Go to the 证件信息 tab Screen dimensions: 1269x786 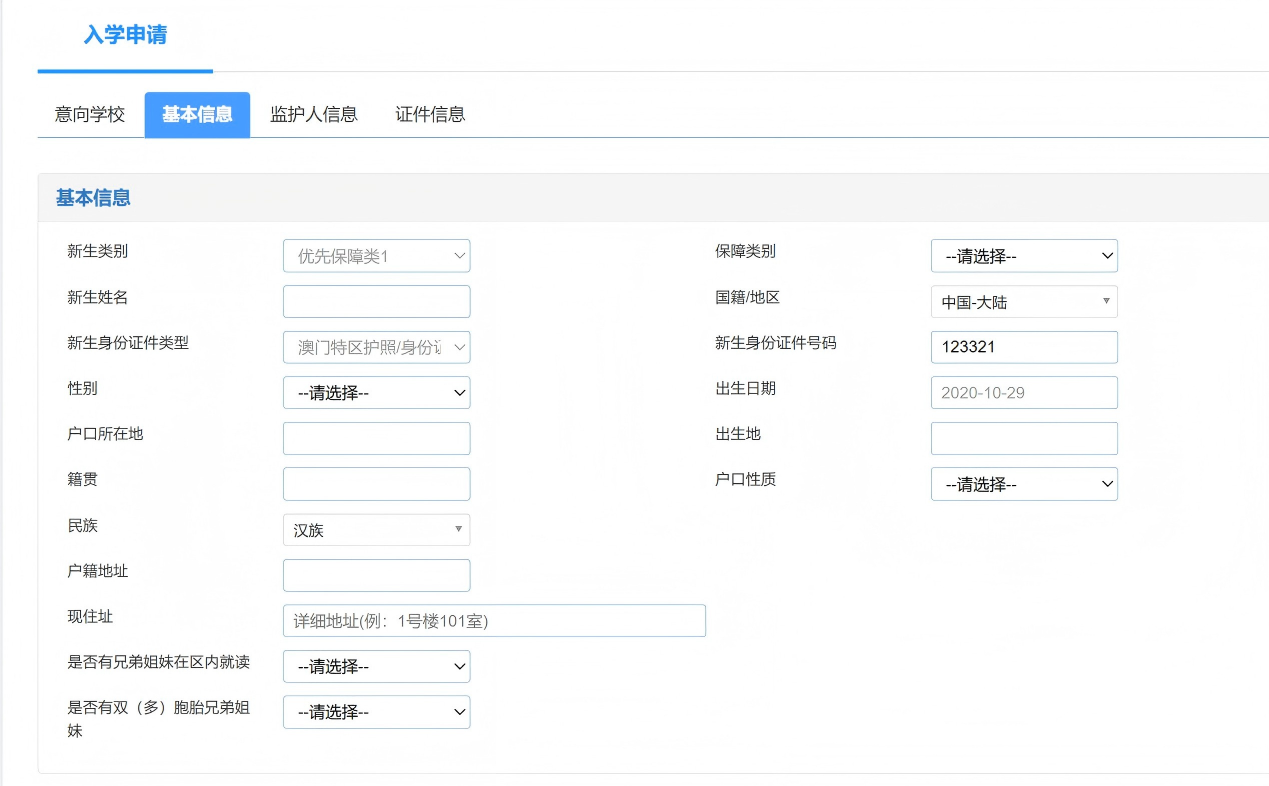[x=430, y=114]
